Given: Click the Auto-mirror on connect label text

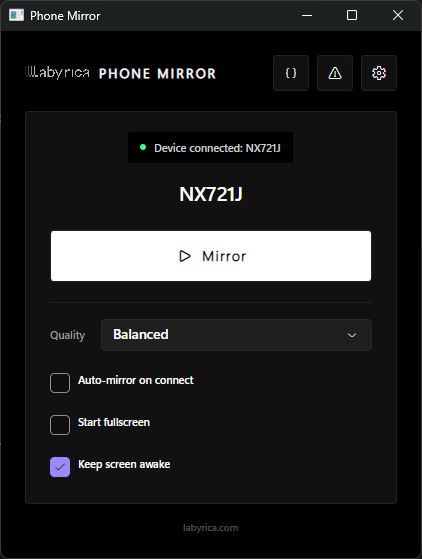Looking at the screenshot, I should [x=136, y=380].
